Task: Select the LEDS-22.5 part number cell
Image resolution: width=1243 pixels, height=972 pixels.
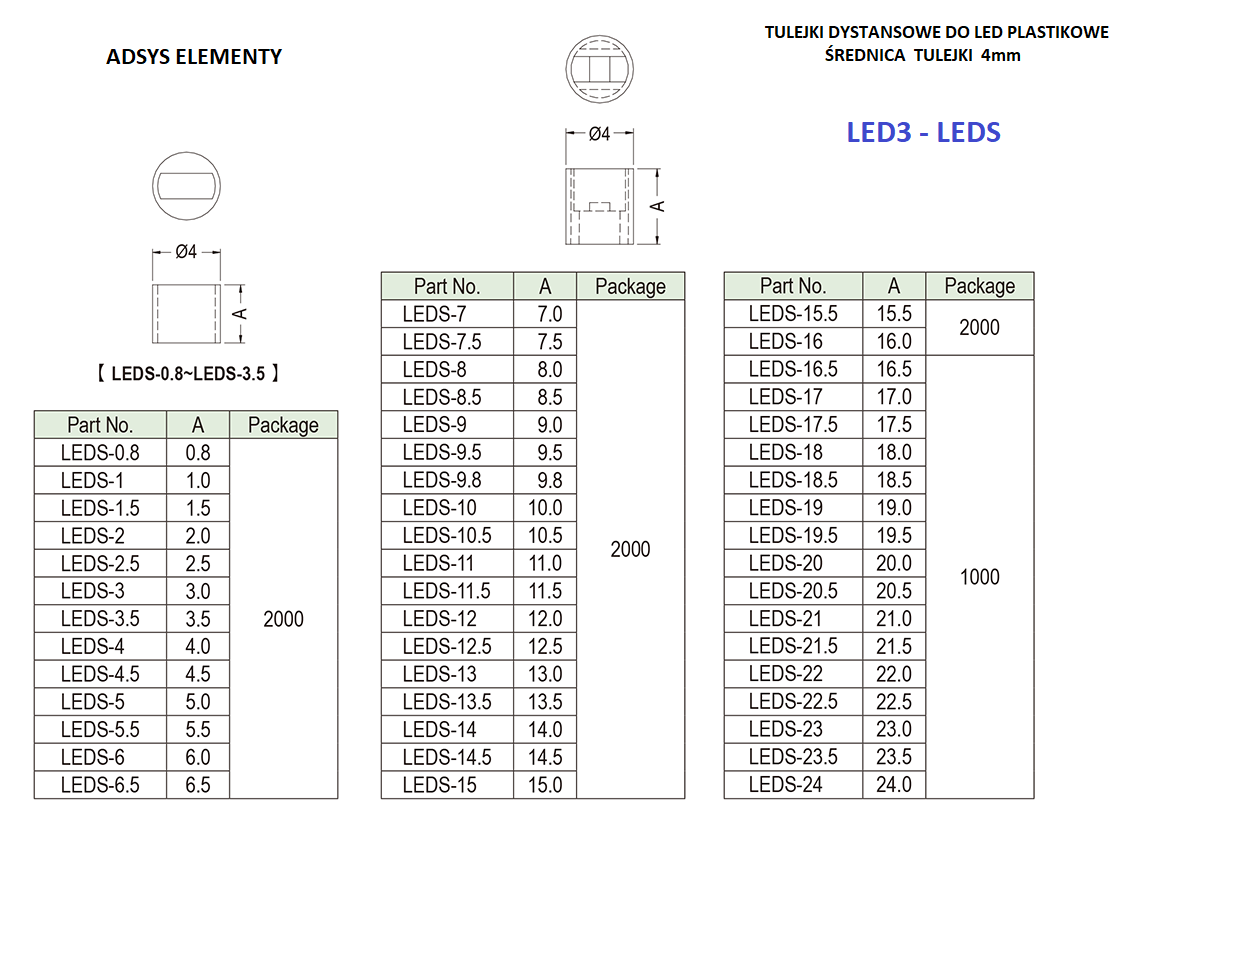Action: coord(793,702)
